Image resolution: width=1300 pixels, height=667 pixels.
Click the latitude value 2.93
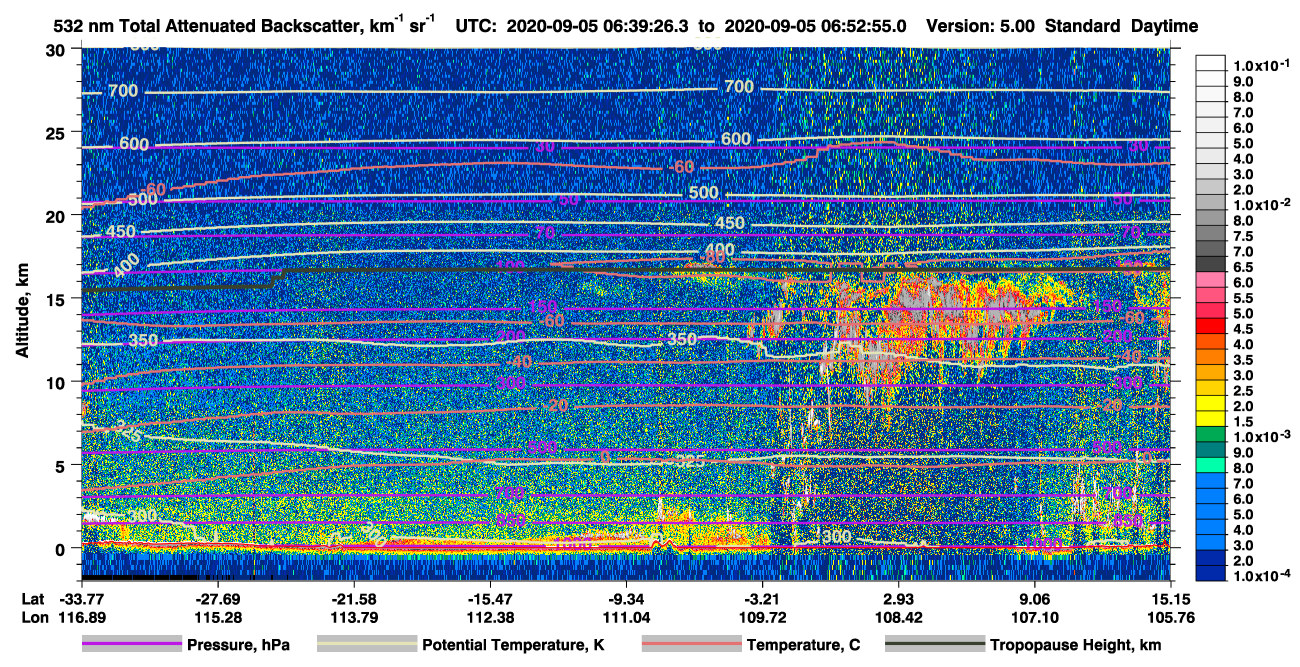click(x=899, y=599)
